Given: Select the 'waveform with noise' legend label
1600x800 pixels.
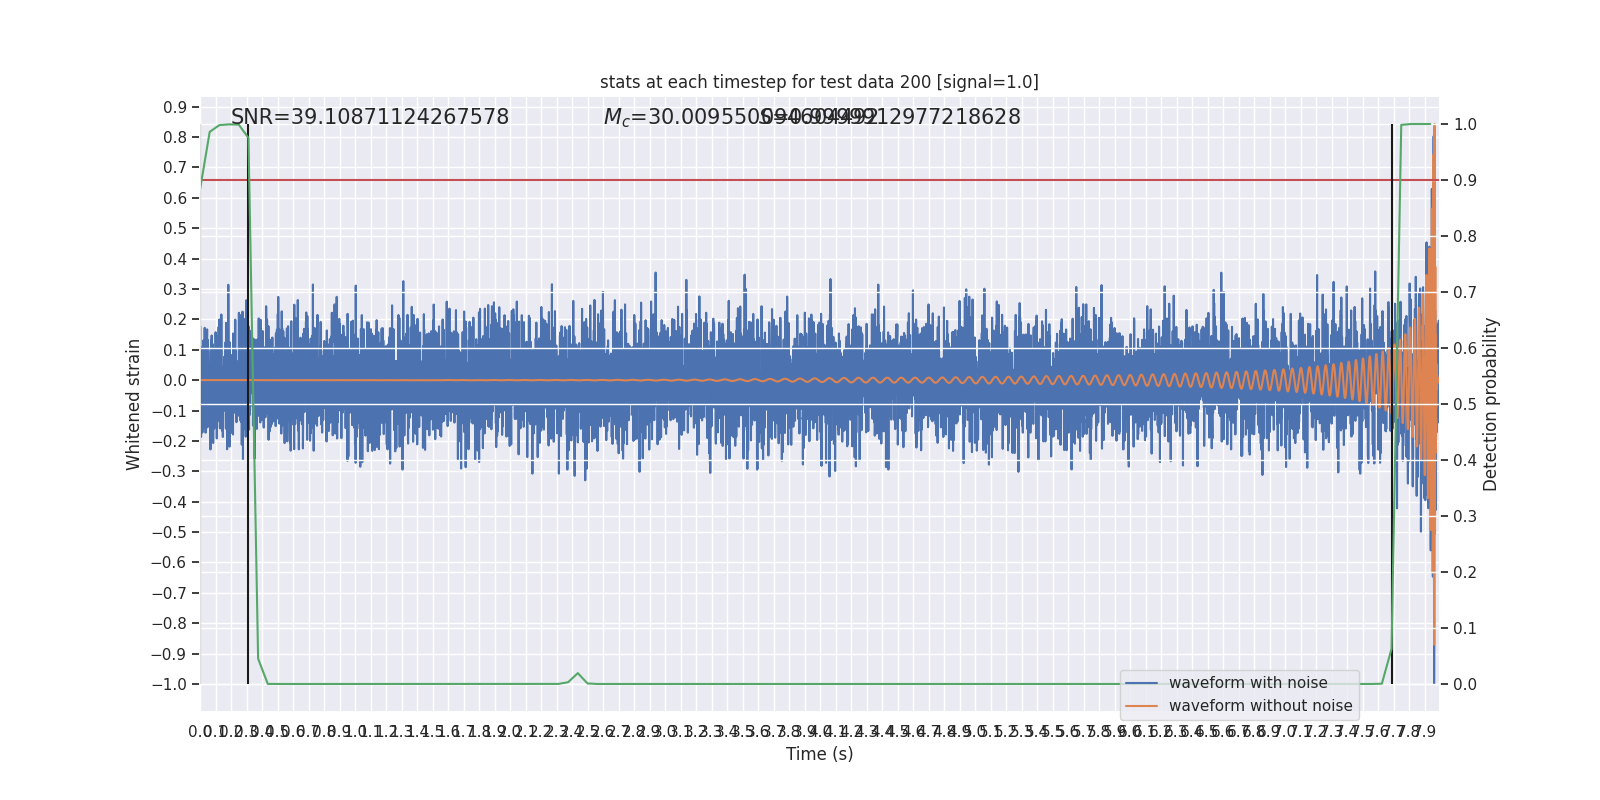Looking at the screenshot, I should pyautogui.click(x=1248, y=683).
